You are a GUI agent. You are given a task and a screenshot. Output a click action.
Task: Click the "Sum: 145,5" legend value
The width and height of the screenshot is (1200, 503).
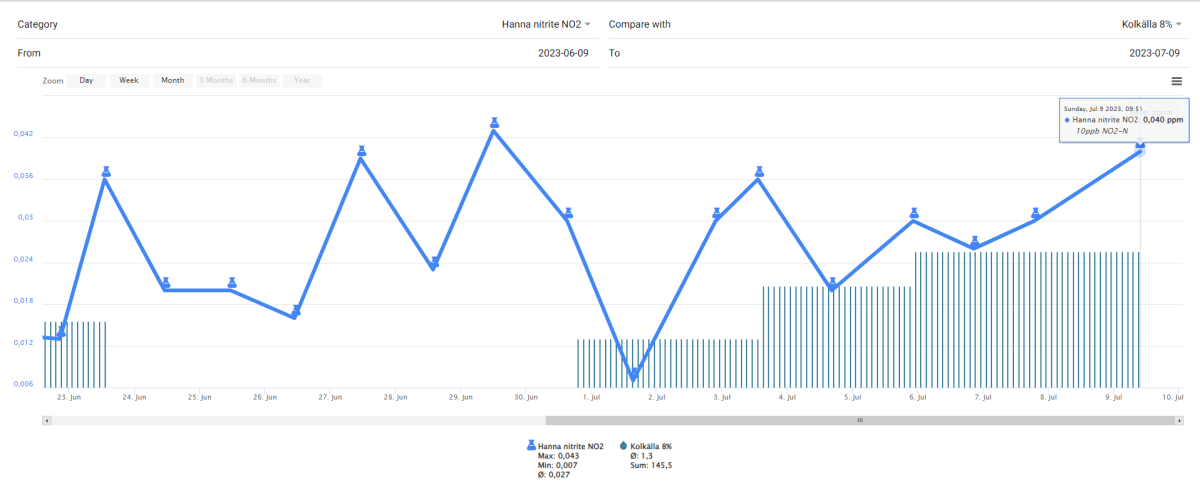(651, 465)
